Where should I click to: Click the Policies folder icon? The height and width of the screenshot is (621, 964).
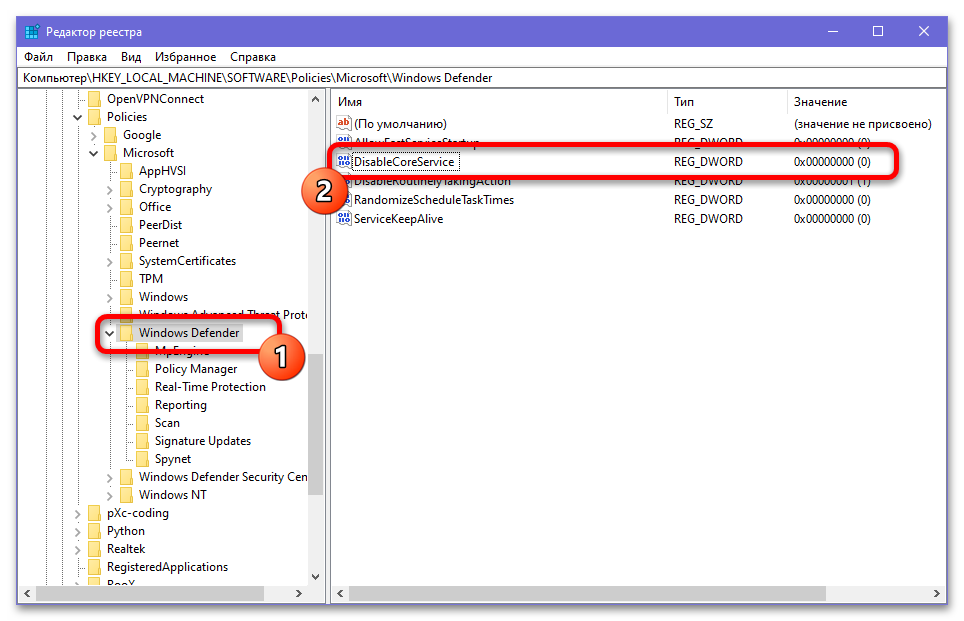pyautogui.click(x=95, y=117)
